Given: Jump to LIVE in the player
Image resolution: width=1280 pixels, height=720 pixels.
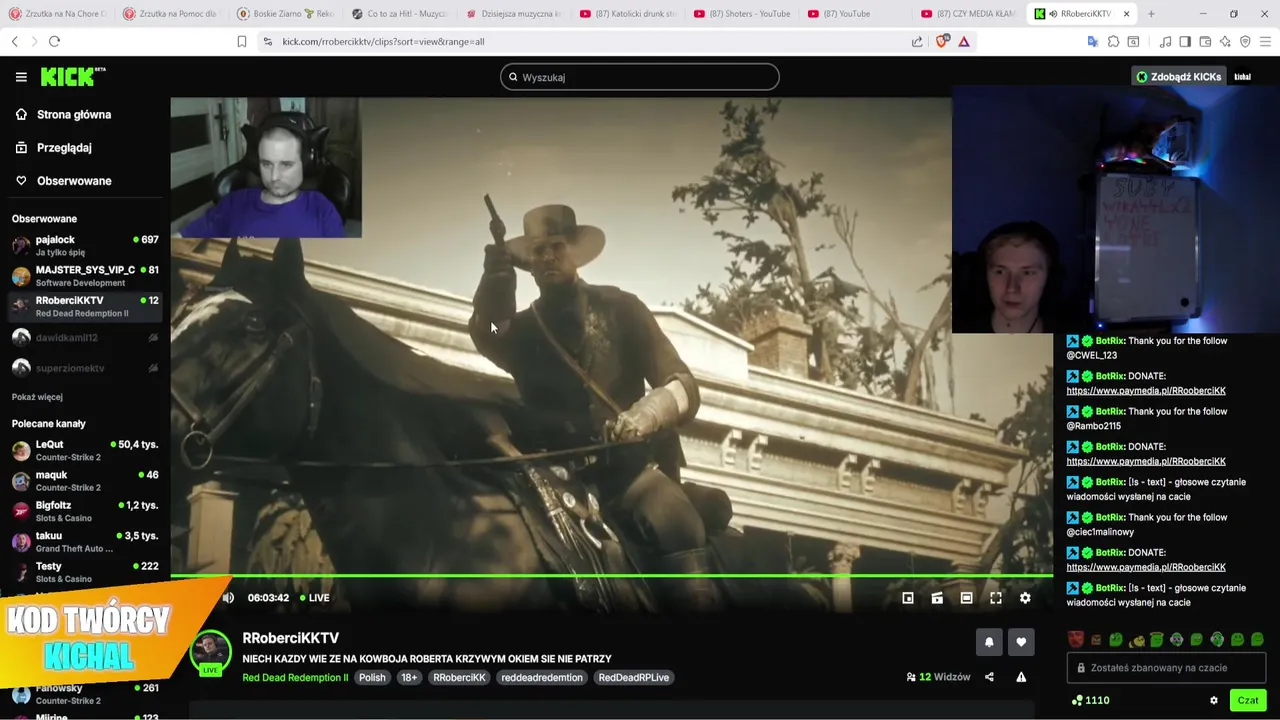Looking at the screenshot, I should pyautogui.click(x=315, y=598).
